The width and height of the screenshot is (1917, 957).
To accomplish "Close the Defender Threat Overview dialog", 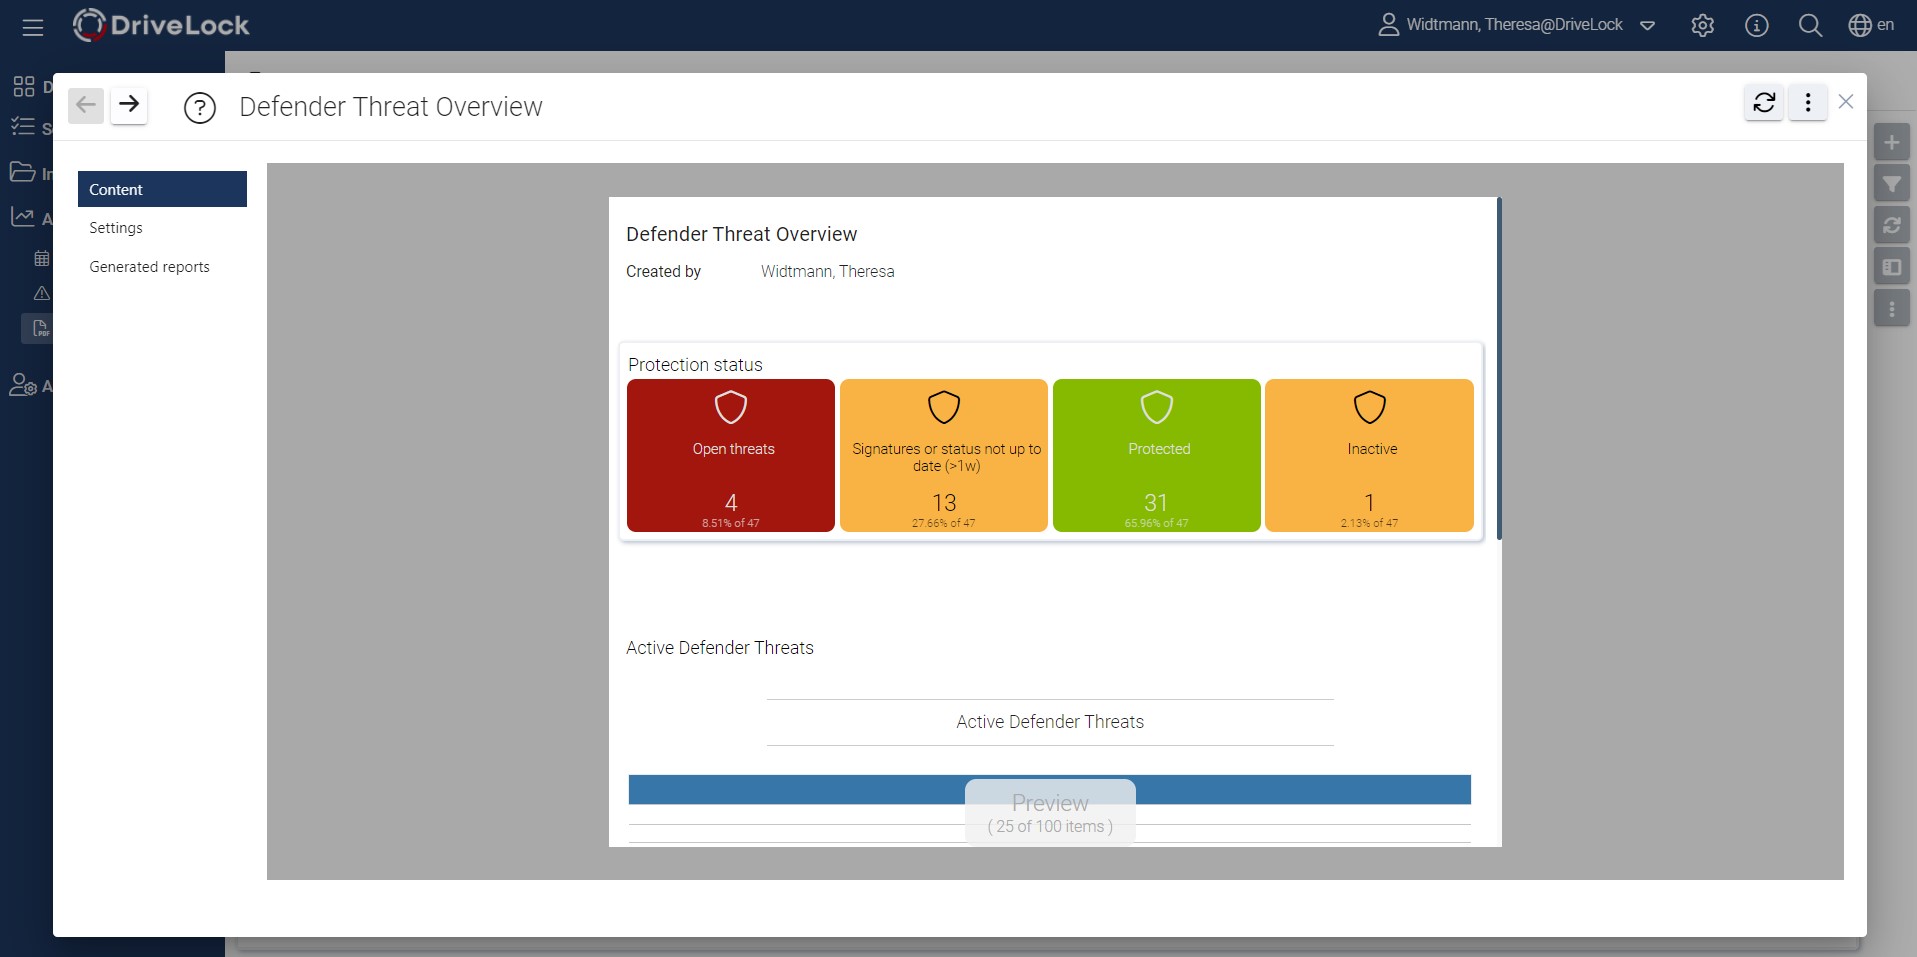I will (x=1846, y=102).
